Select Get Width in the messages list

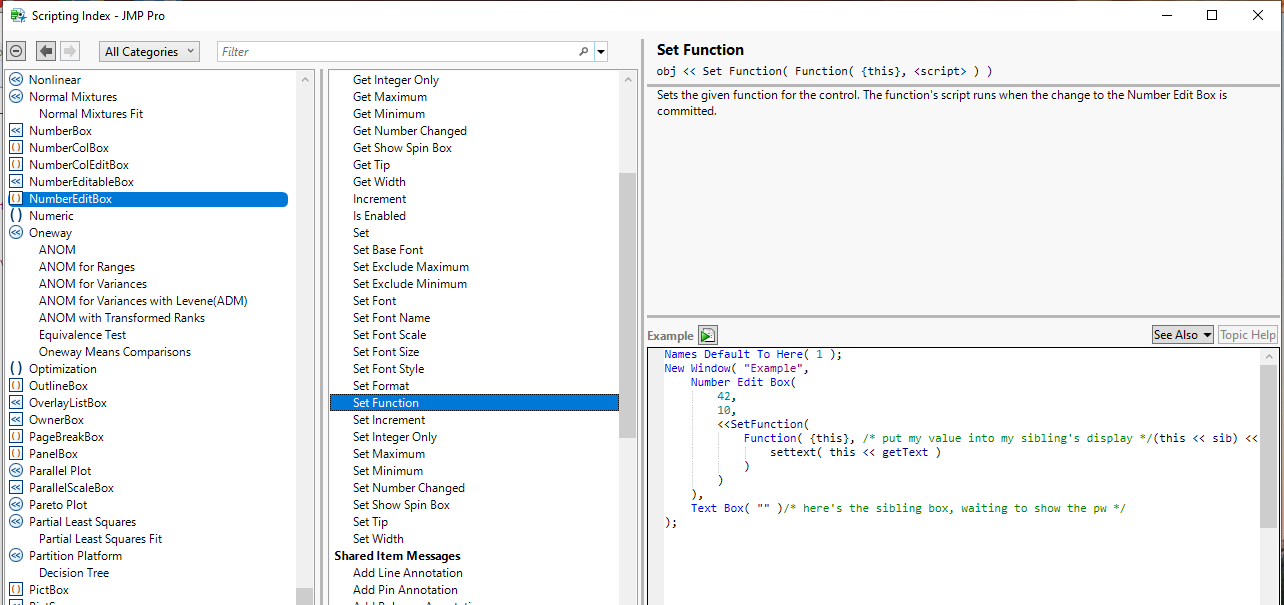pos(377,181)
